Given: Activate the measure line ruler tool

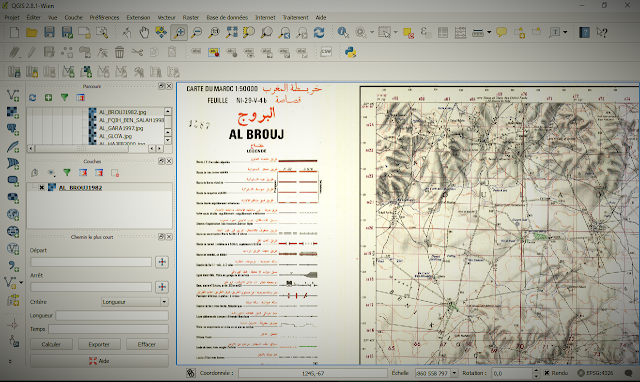Looking at the screenshot, I should click(478, 32).
